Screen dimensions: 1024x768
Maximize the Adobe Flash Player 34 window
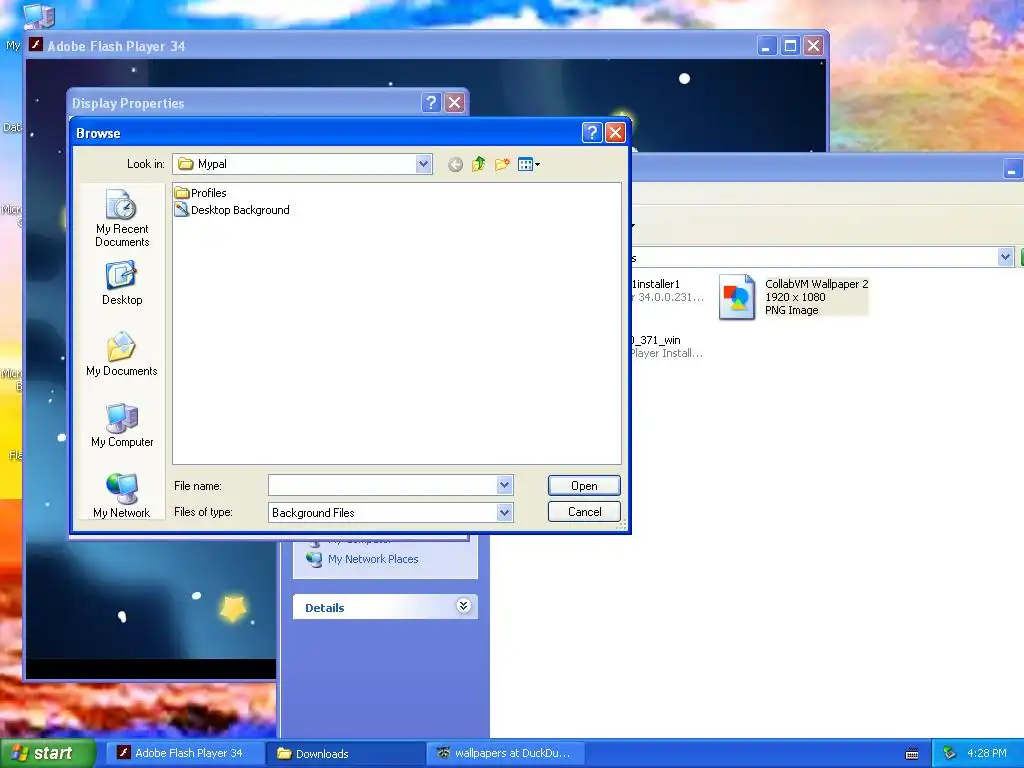pos(790,46)
